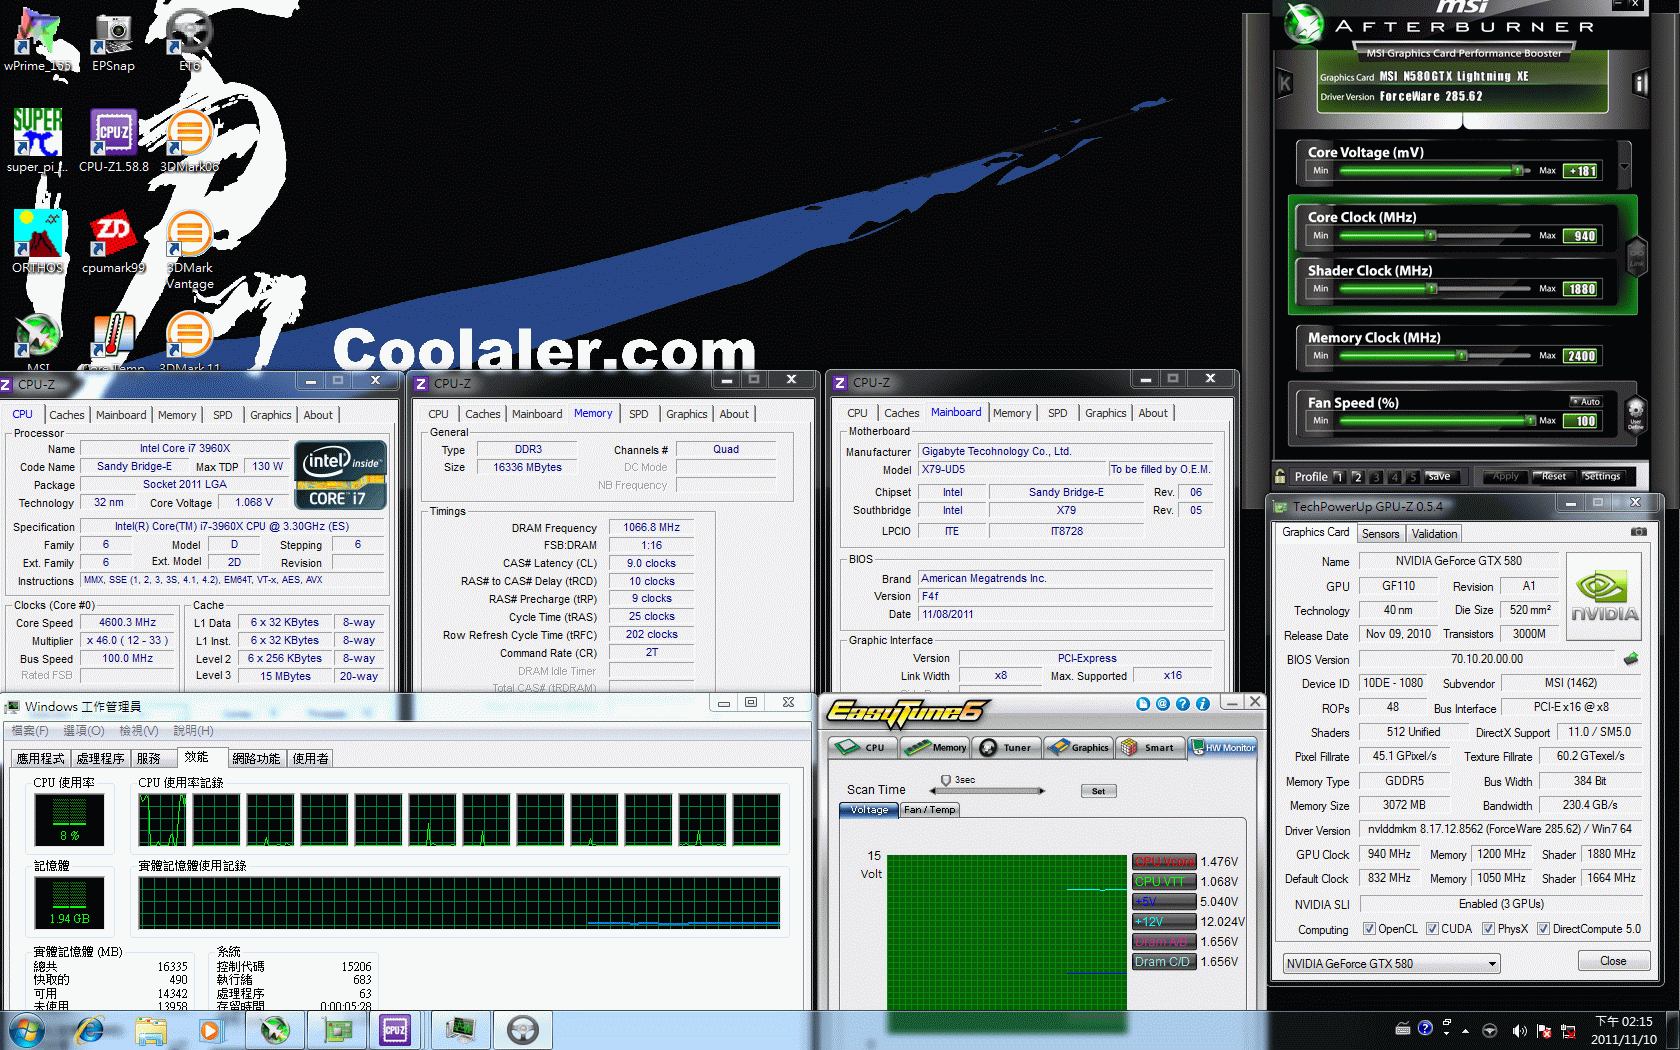
Task: Open the 網路功能 tab in Task Manager
Action: click(256, 758)
